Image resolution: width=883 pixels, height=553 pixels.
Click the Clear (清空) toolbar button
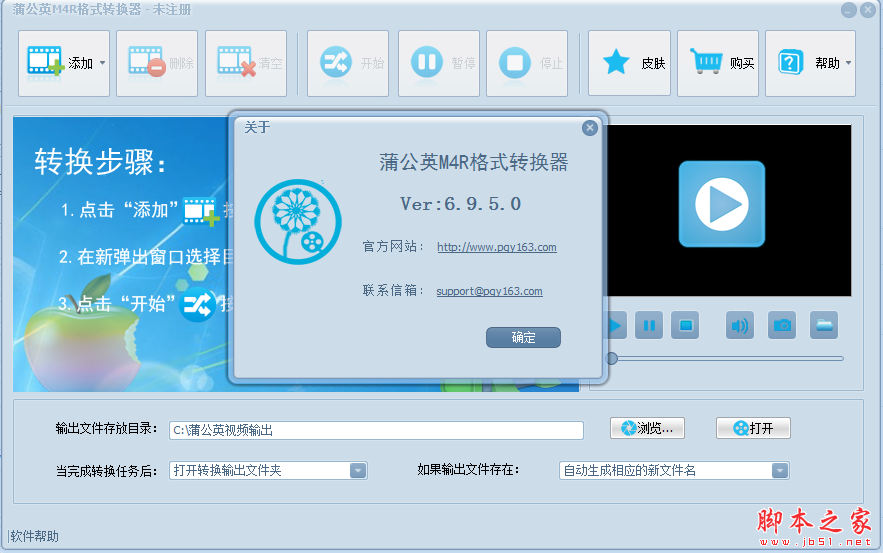click(x=246, y=63)
